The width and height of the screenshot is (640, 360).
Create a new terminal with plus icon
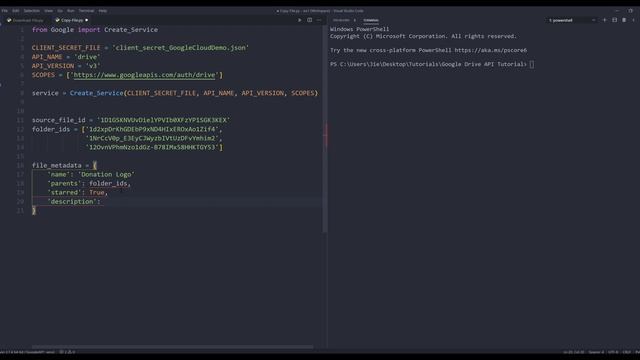tap(604, 20)
